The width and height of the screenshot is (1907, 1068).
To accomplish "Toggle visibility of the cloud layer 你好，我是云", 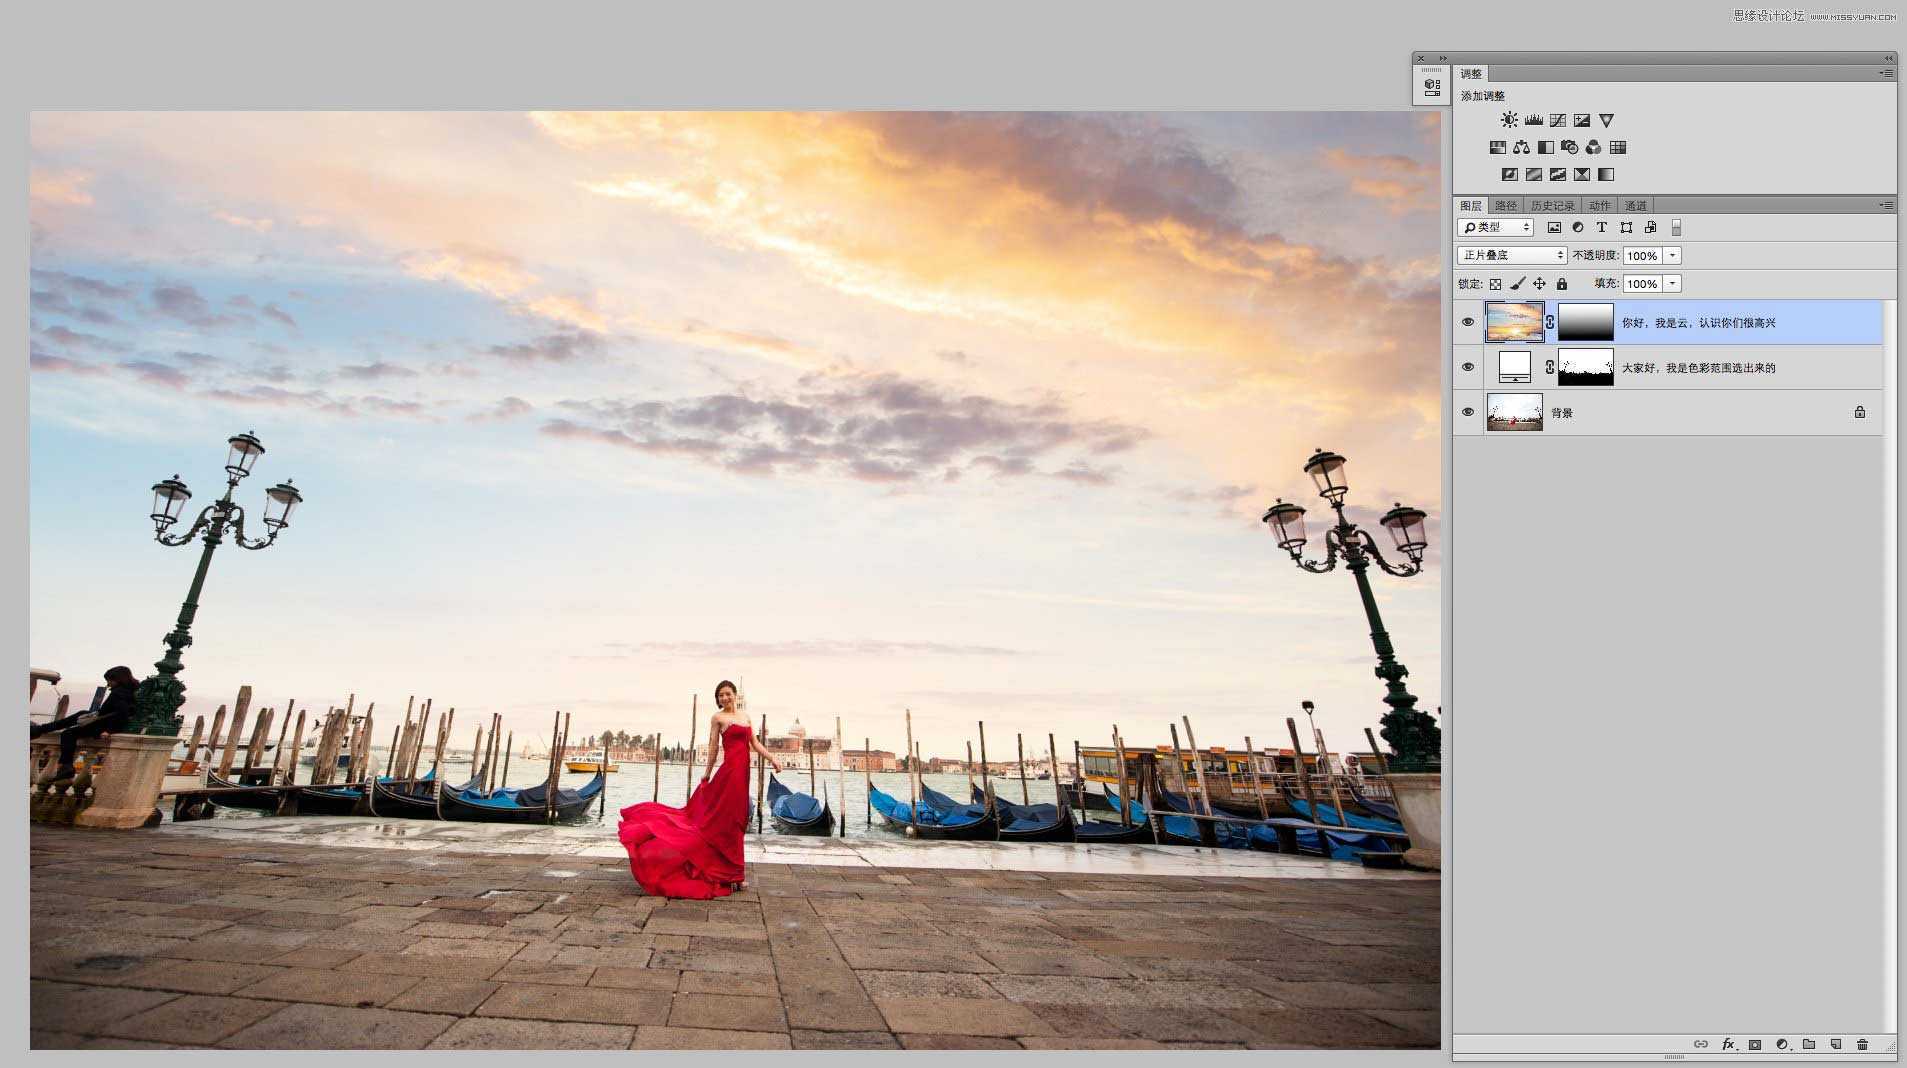I will (x=1468, y=321).
